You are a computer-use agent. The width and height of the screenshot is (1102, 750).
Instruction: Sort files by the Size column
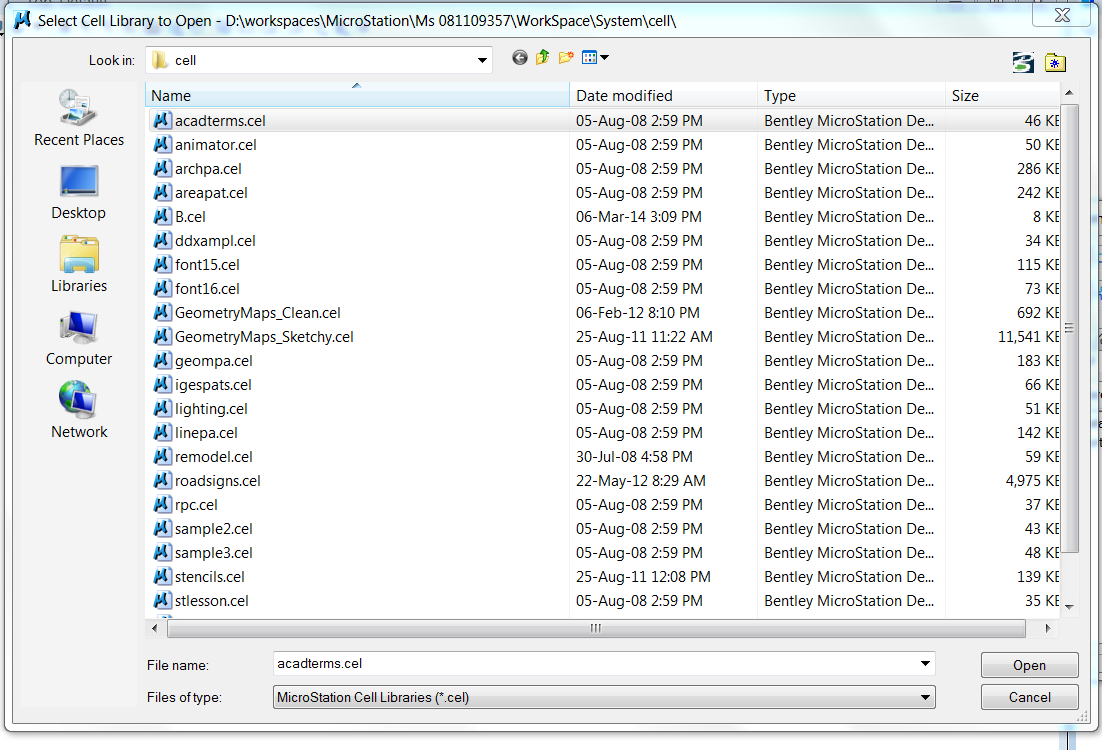point(1002,96)
